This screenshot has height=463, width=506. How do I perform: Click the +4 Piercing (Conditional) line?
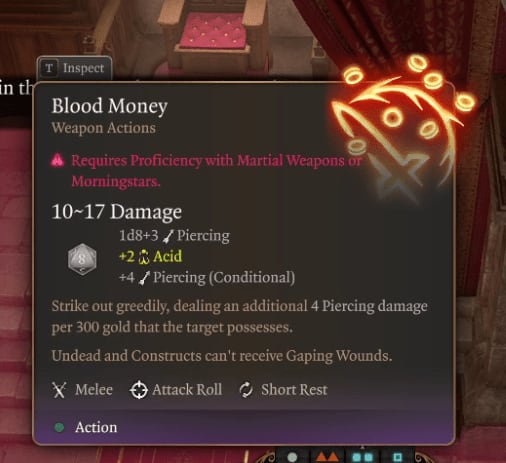tap(207, 277)
